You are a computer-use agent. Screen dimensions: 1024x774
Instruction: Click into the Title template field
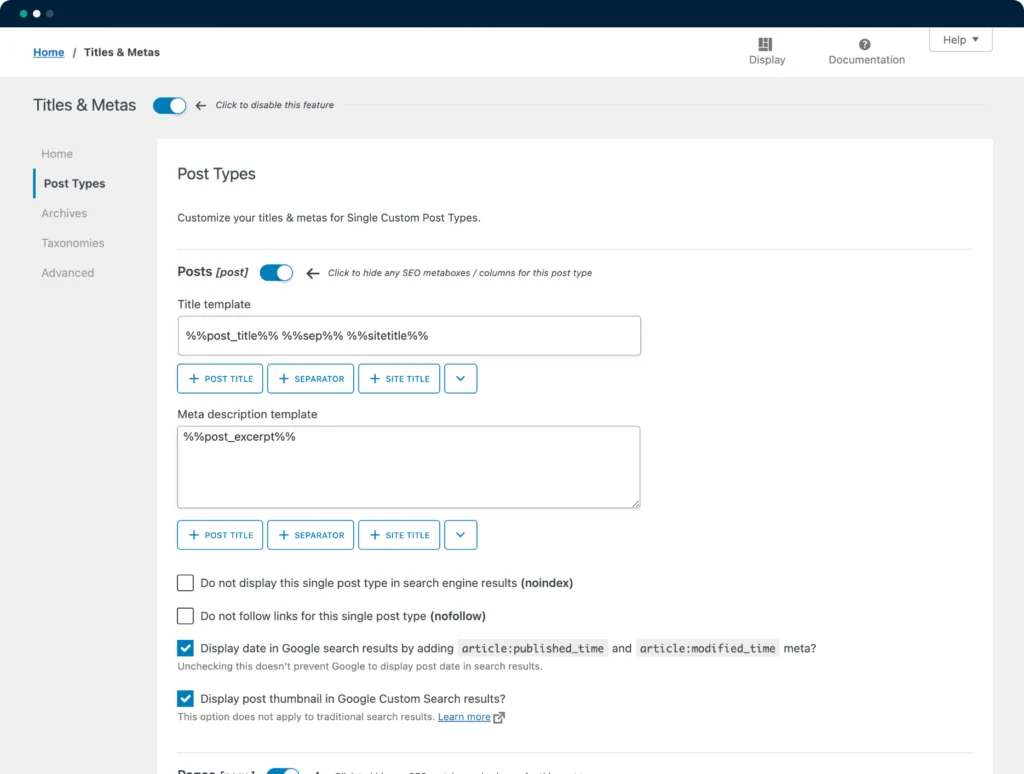(409, 336)
